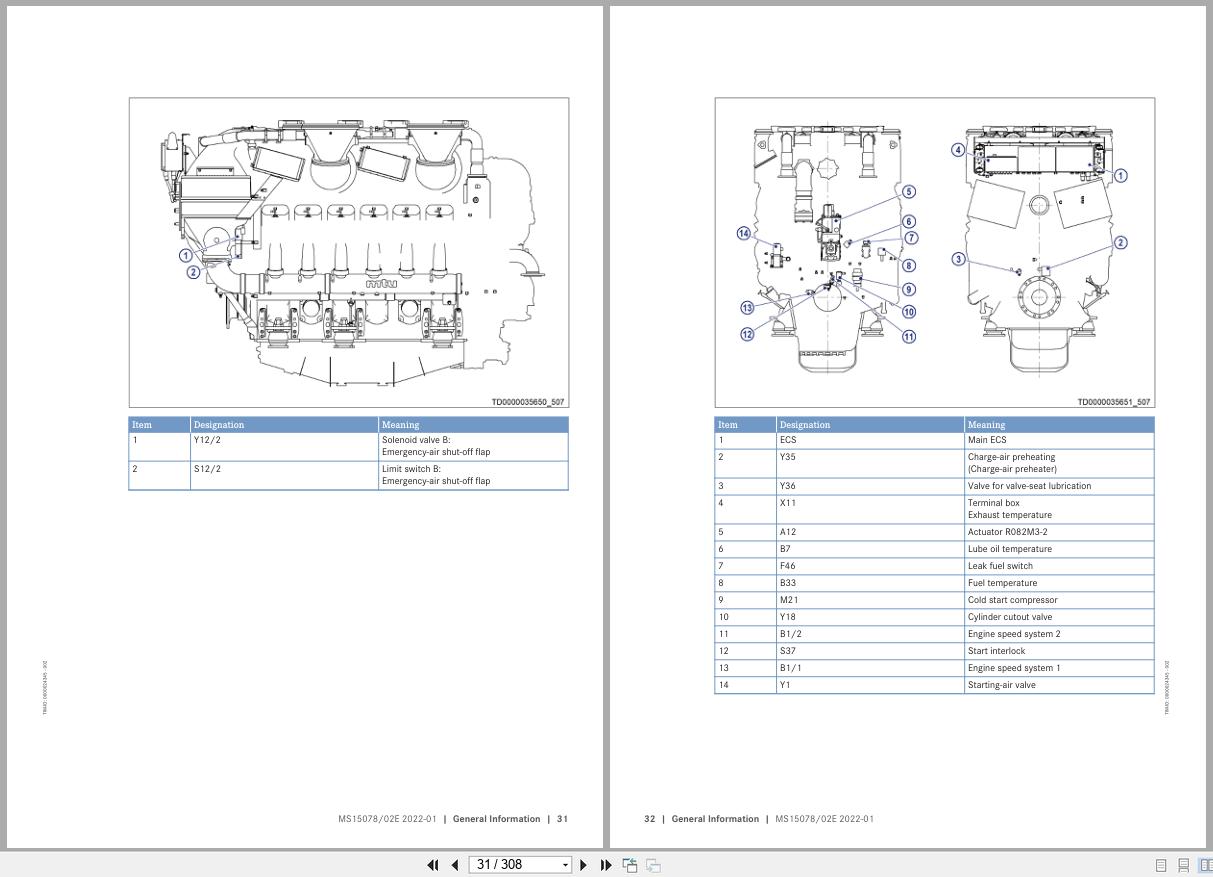This screenshot has height=877, width=1213.
Task: Click the B33 designation cell
Action: pos(870,583)
